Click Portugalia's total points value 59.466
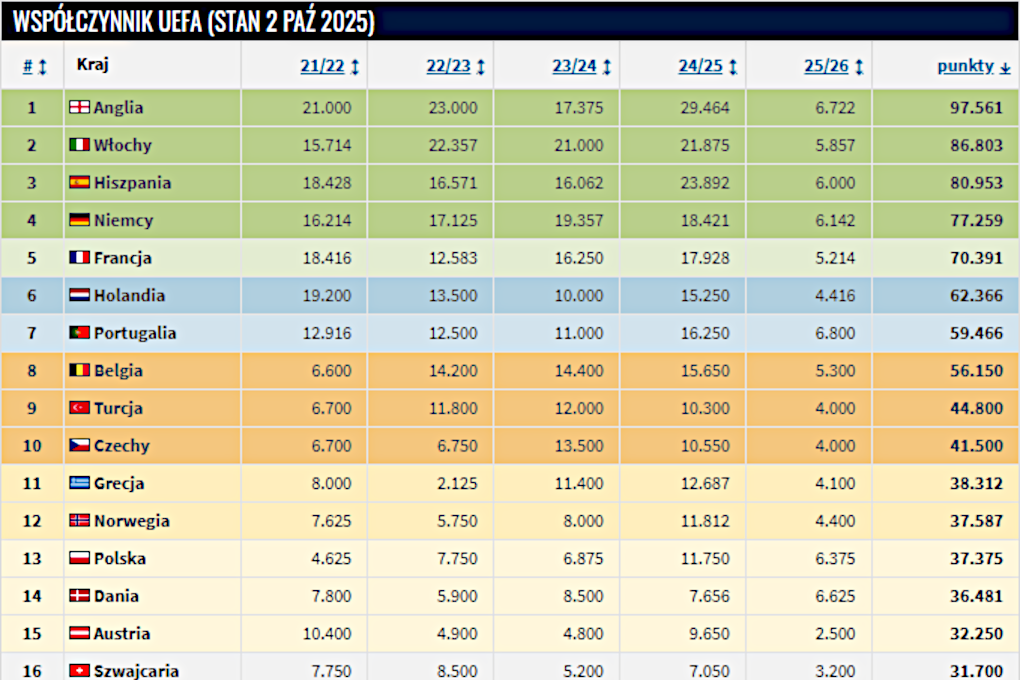1020x680 pixels. click(974, 333)
